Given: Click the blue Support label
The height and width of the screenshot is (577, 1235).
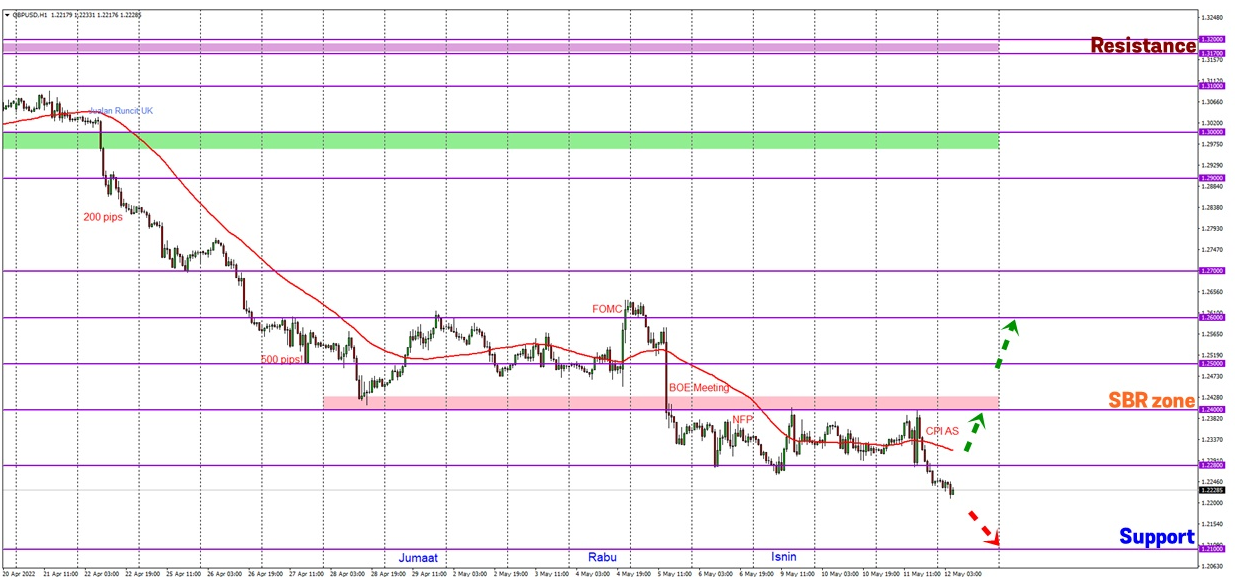Looking at the screenshot, I should tap(1156, 537).
